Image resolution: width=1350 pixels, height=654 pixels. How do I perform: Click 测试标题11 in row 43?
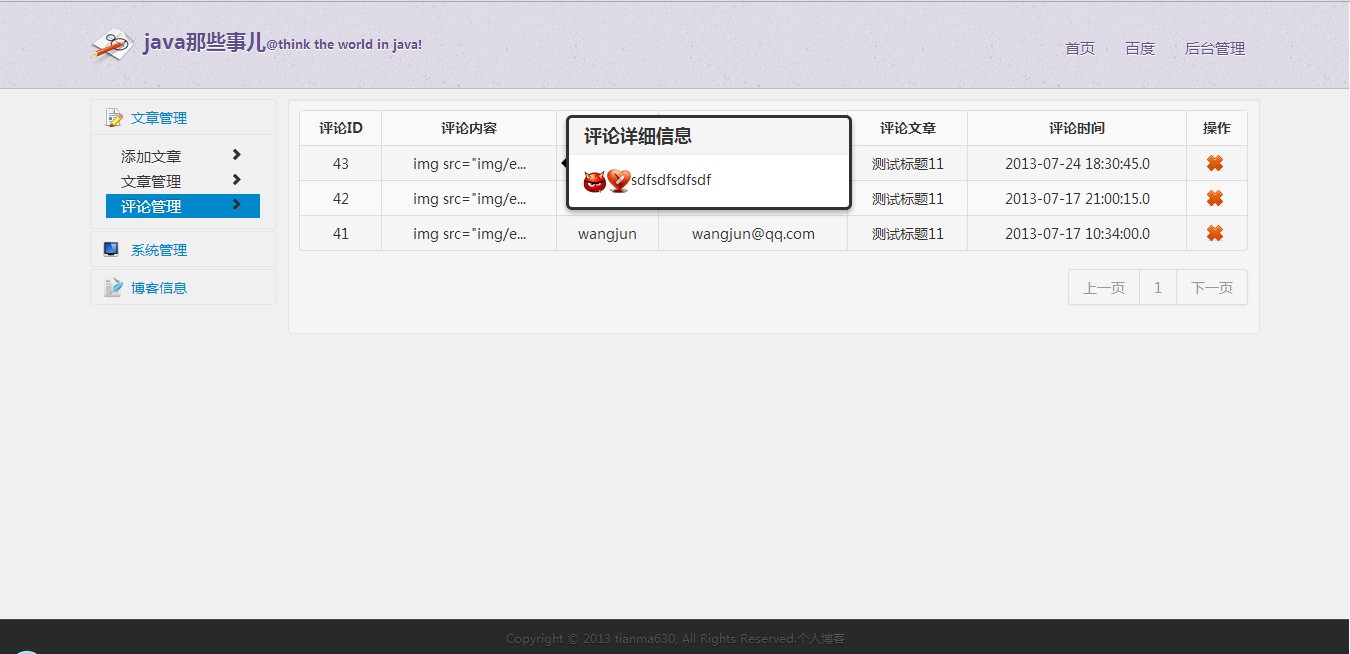click(x=908, y=163)
